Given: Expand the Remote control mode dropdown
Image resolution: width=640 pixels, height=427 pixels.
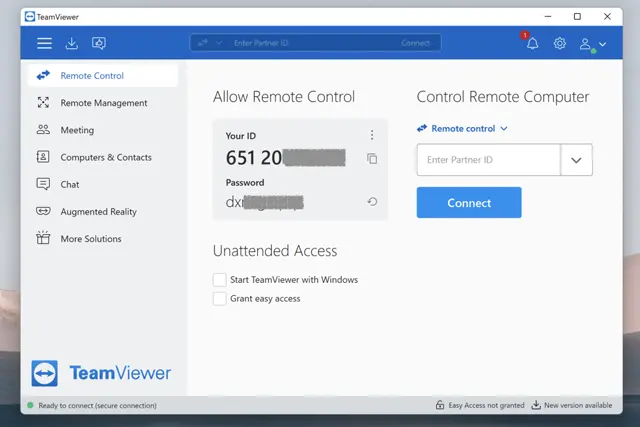Looking at the screenshot, I should pyautogui.click(x=462, y=128).
